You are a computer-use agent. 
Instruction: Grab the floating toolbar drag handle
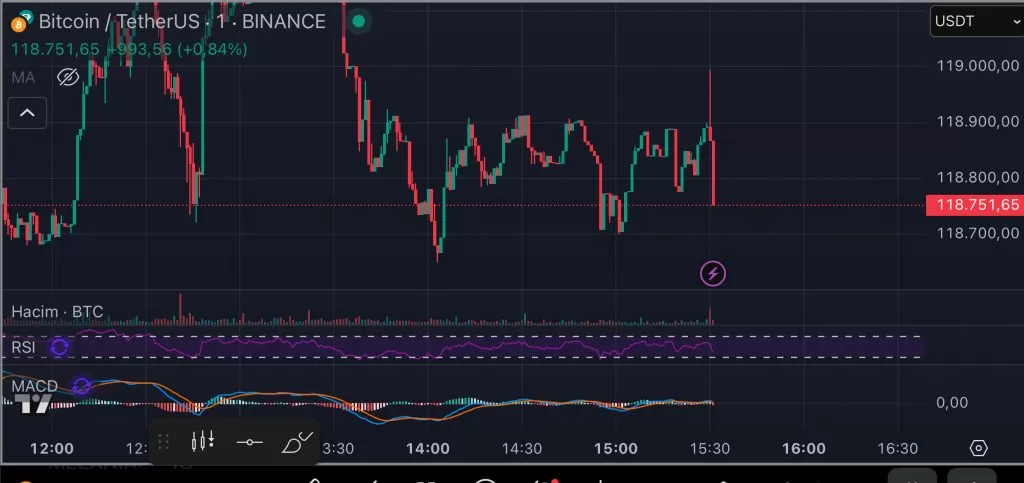click(164, 441)
